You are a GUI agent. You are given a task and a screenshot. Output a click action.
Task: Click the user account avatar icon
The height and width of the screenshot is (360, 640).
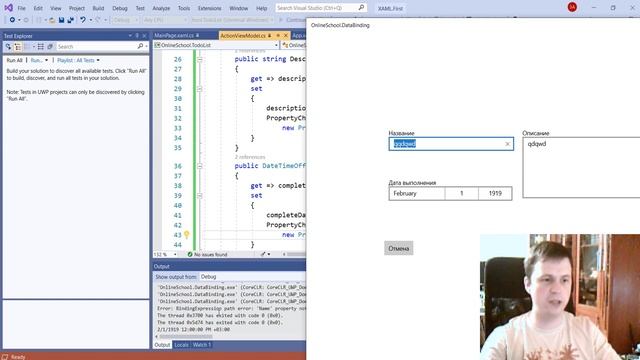pyautogui.click(x=572, y=7)
